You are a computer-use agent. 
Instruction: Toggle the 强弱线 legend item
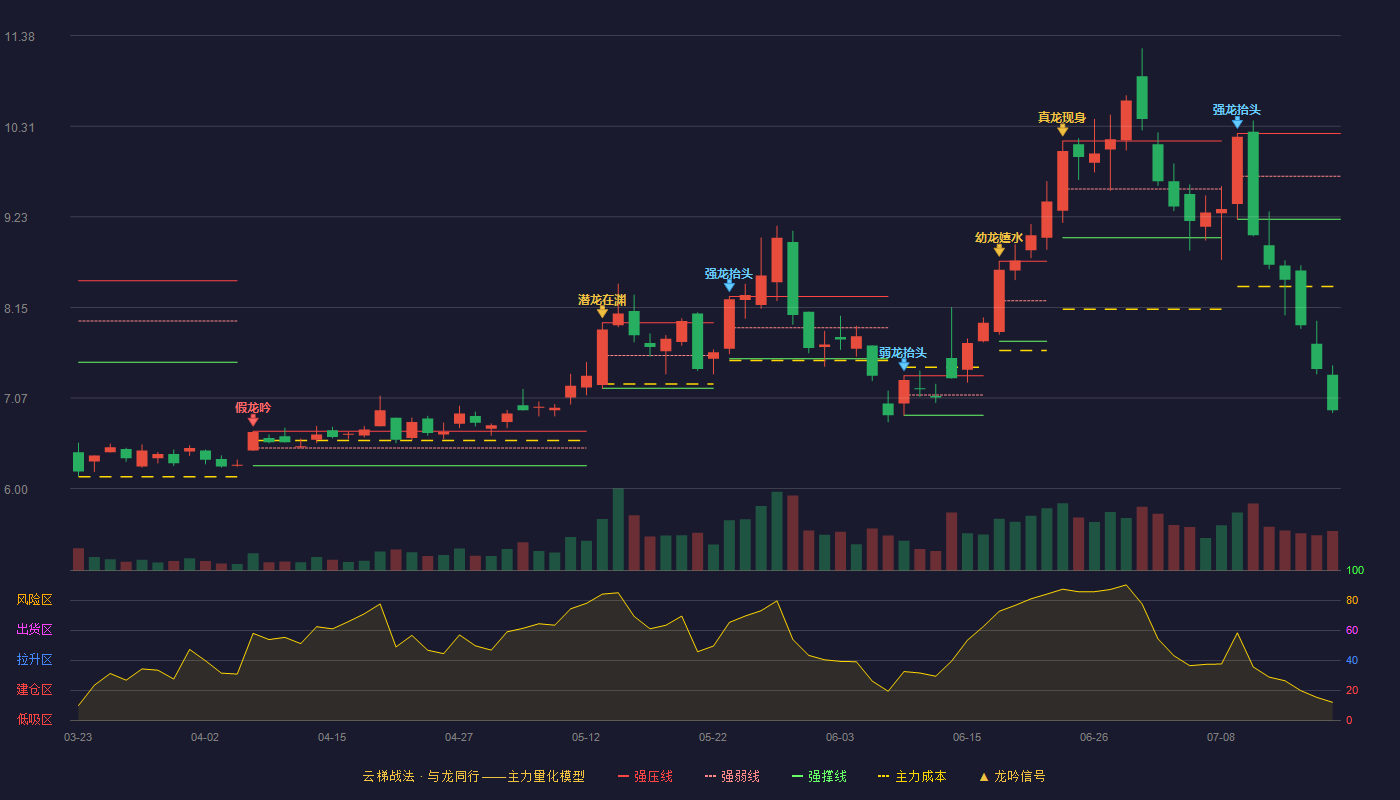[x=732, y=776]
